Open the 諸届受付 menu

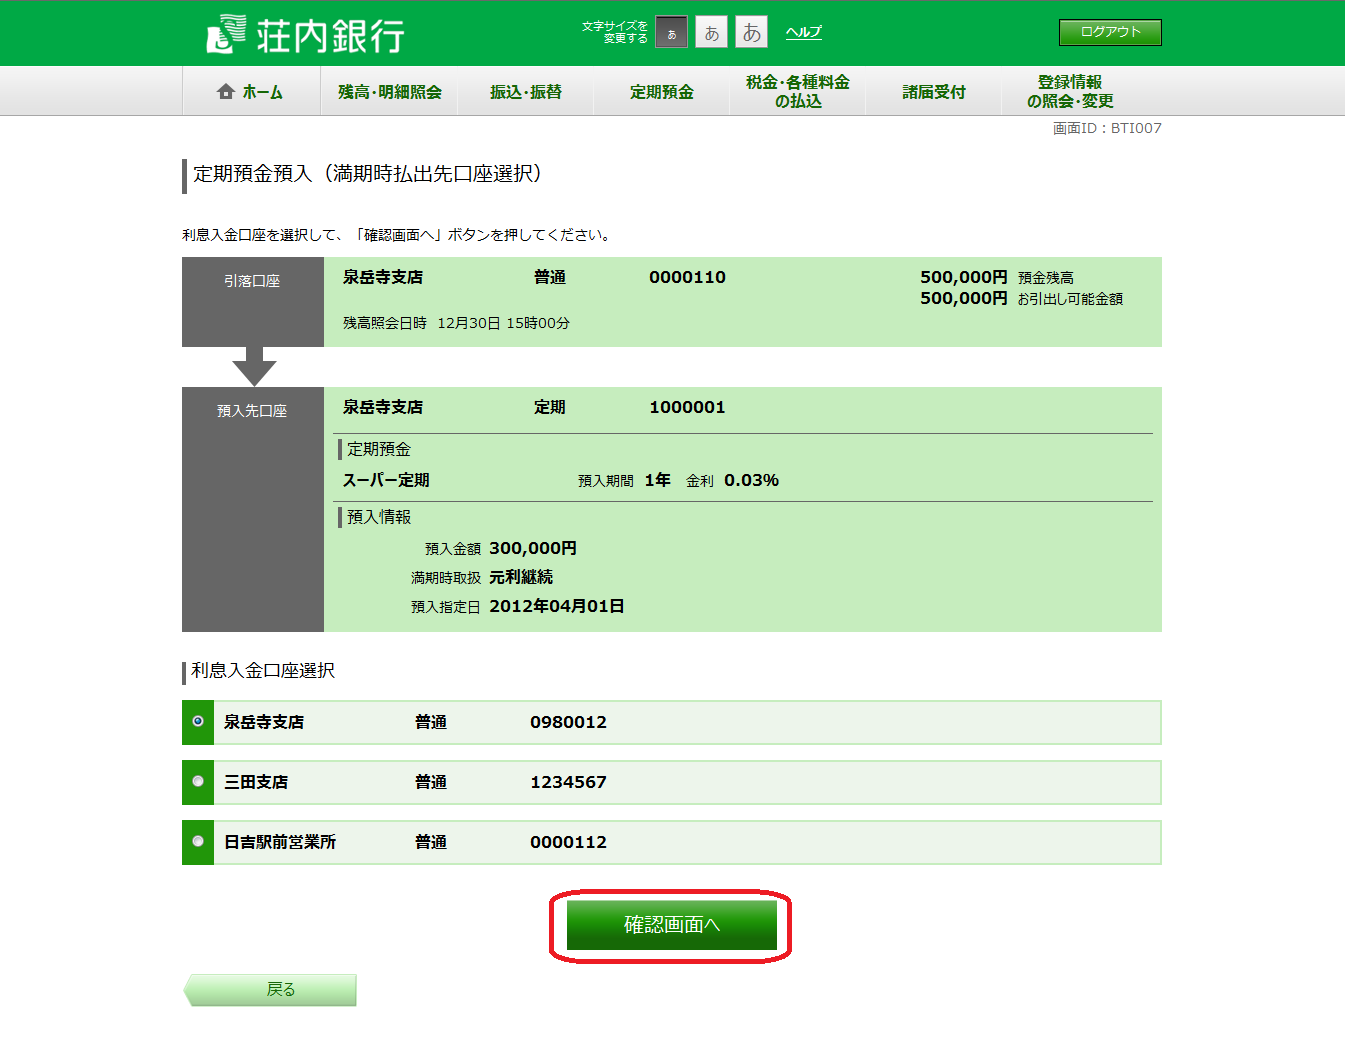[x=933, y=92]
